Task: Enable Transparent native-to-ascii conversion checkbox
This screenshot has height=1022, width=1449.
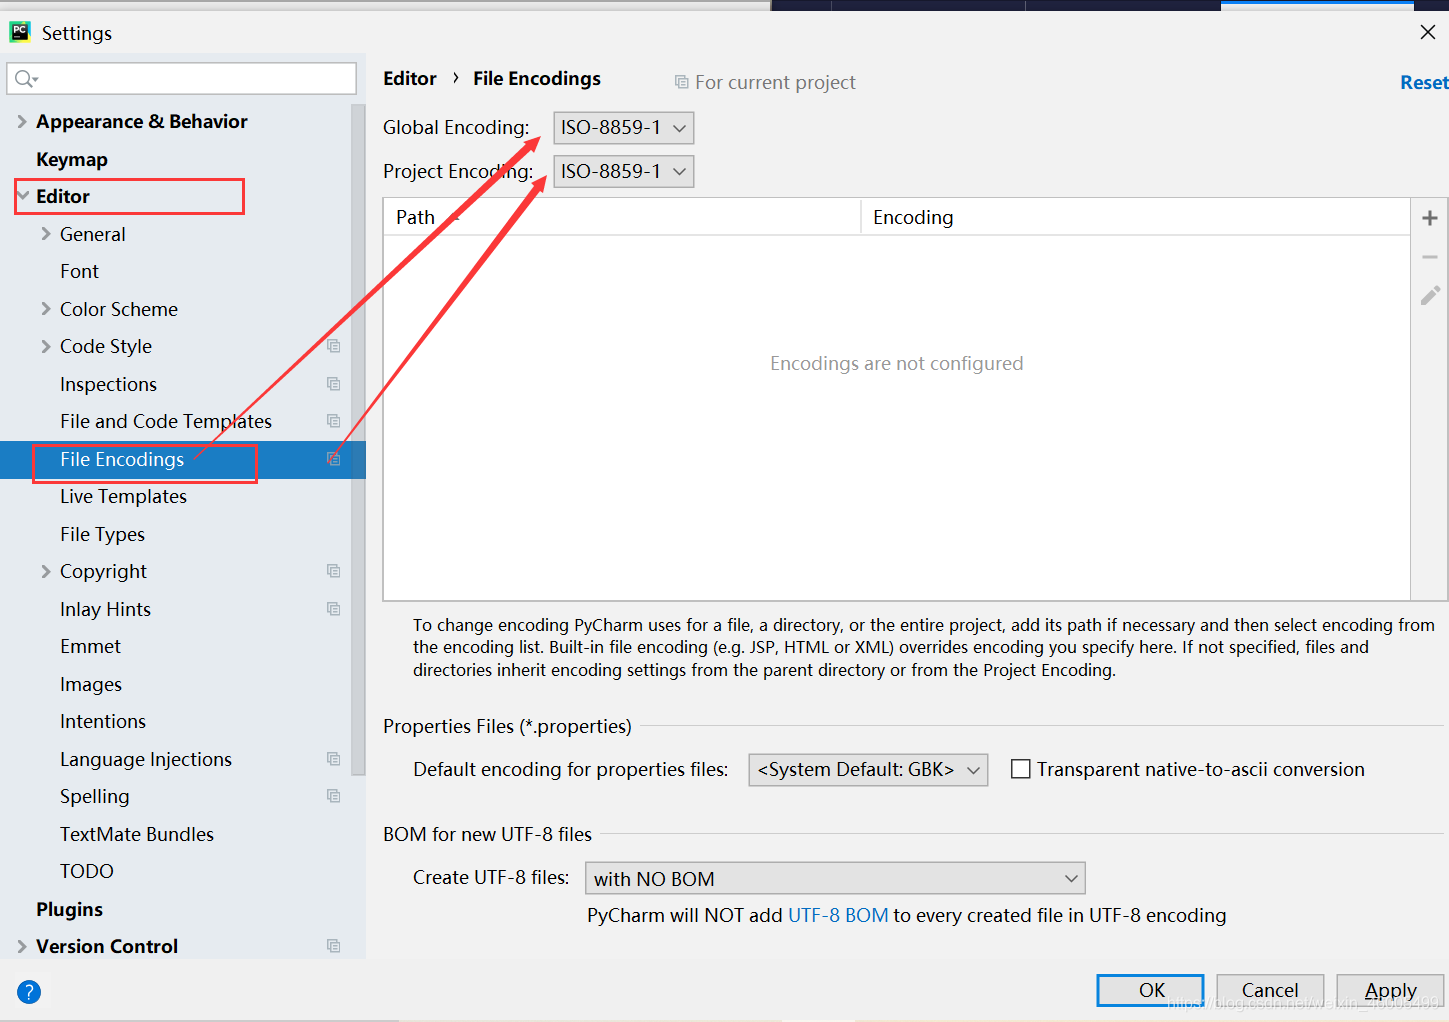Action: 1021,769
